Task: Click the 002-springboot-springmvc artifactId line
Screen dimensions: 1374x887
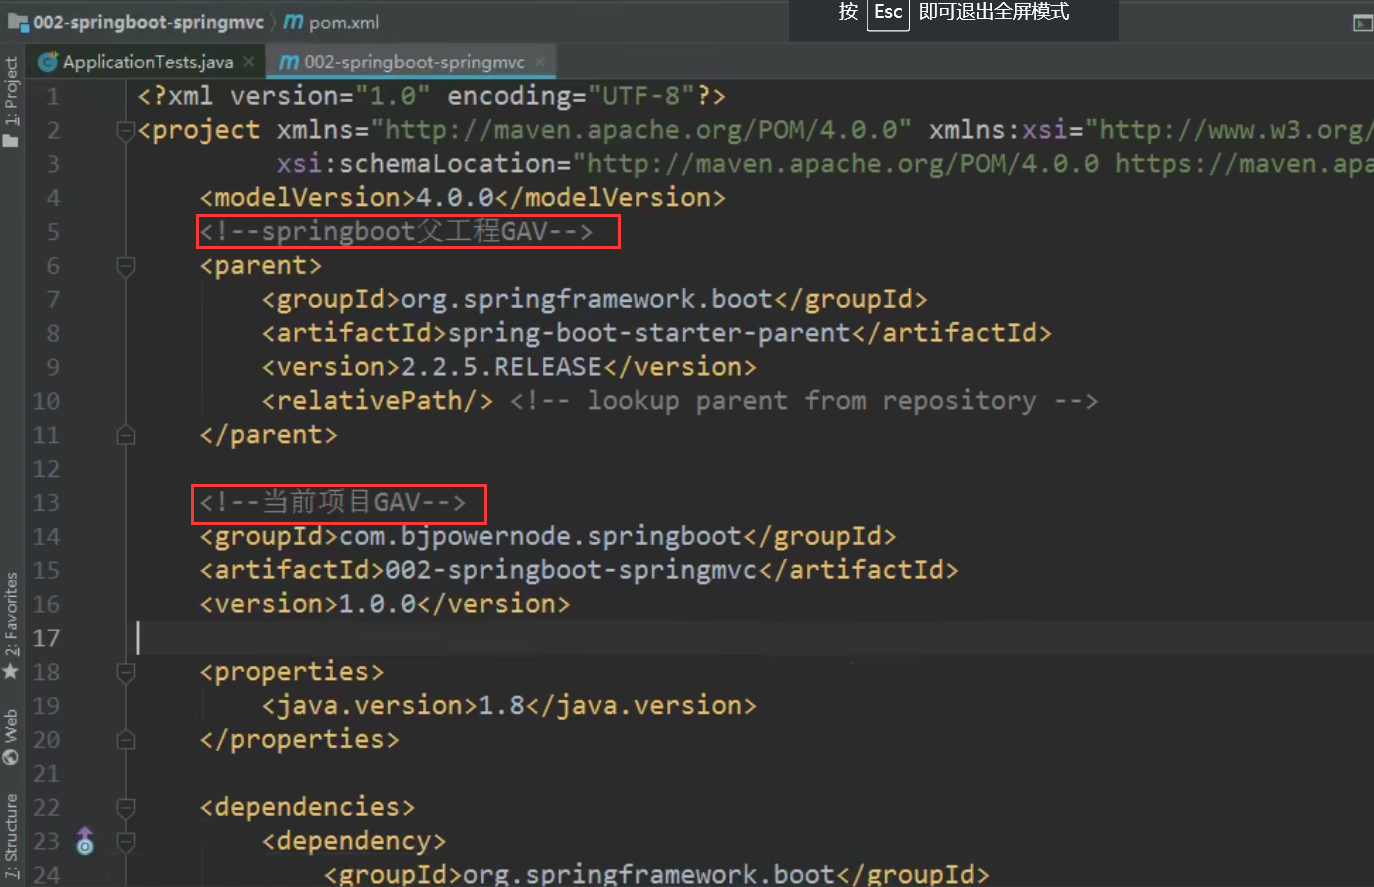Action: (579, 570)
